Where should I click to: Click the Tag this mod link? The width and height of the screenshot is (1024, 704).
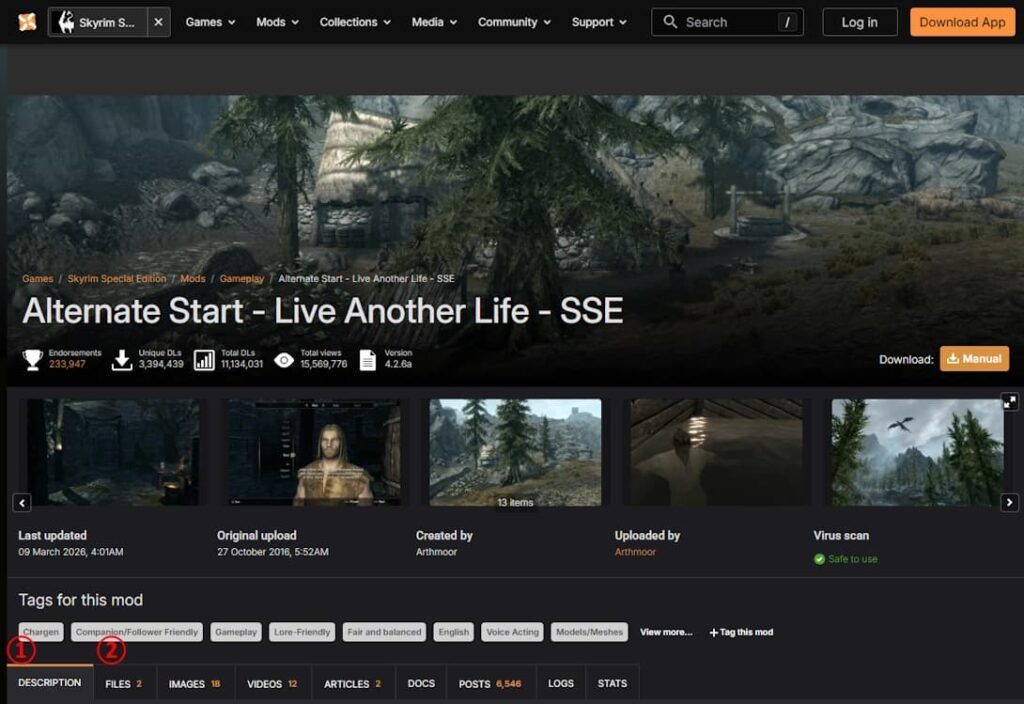point(741,632)
